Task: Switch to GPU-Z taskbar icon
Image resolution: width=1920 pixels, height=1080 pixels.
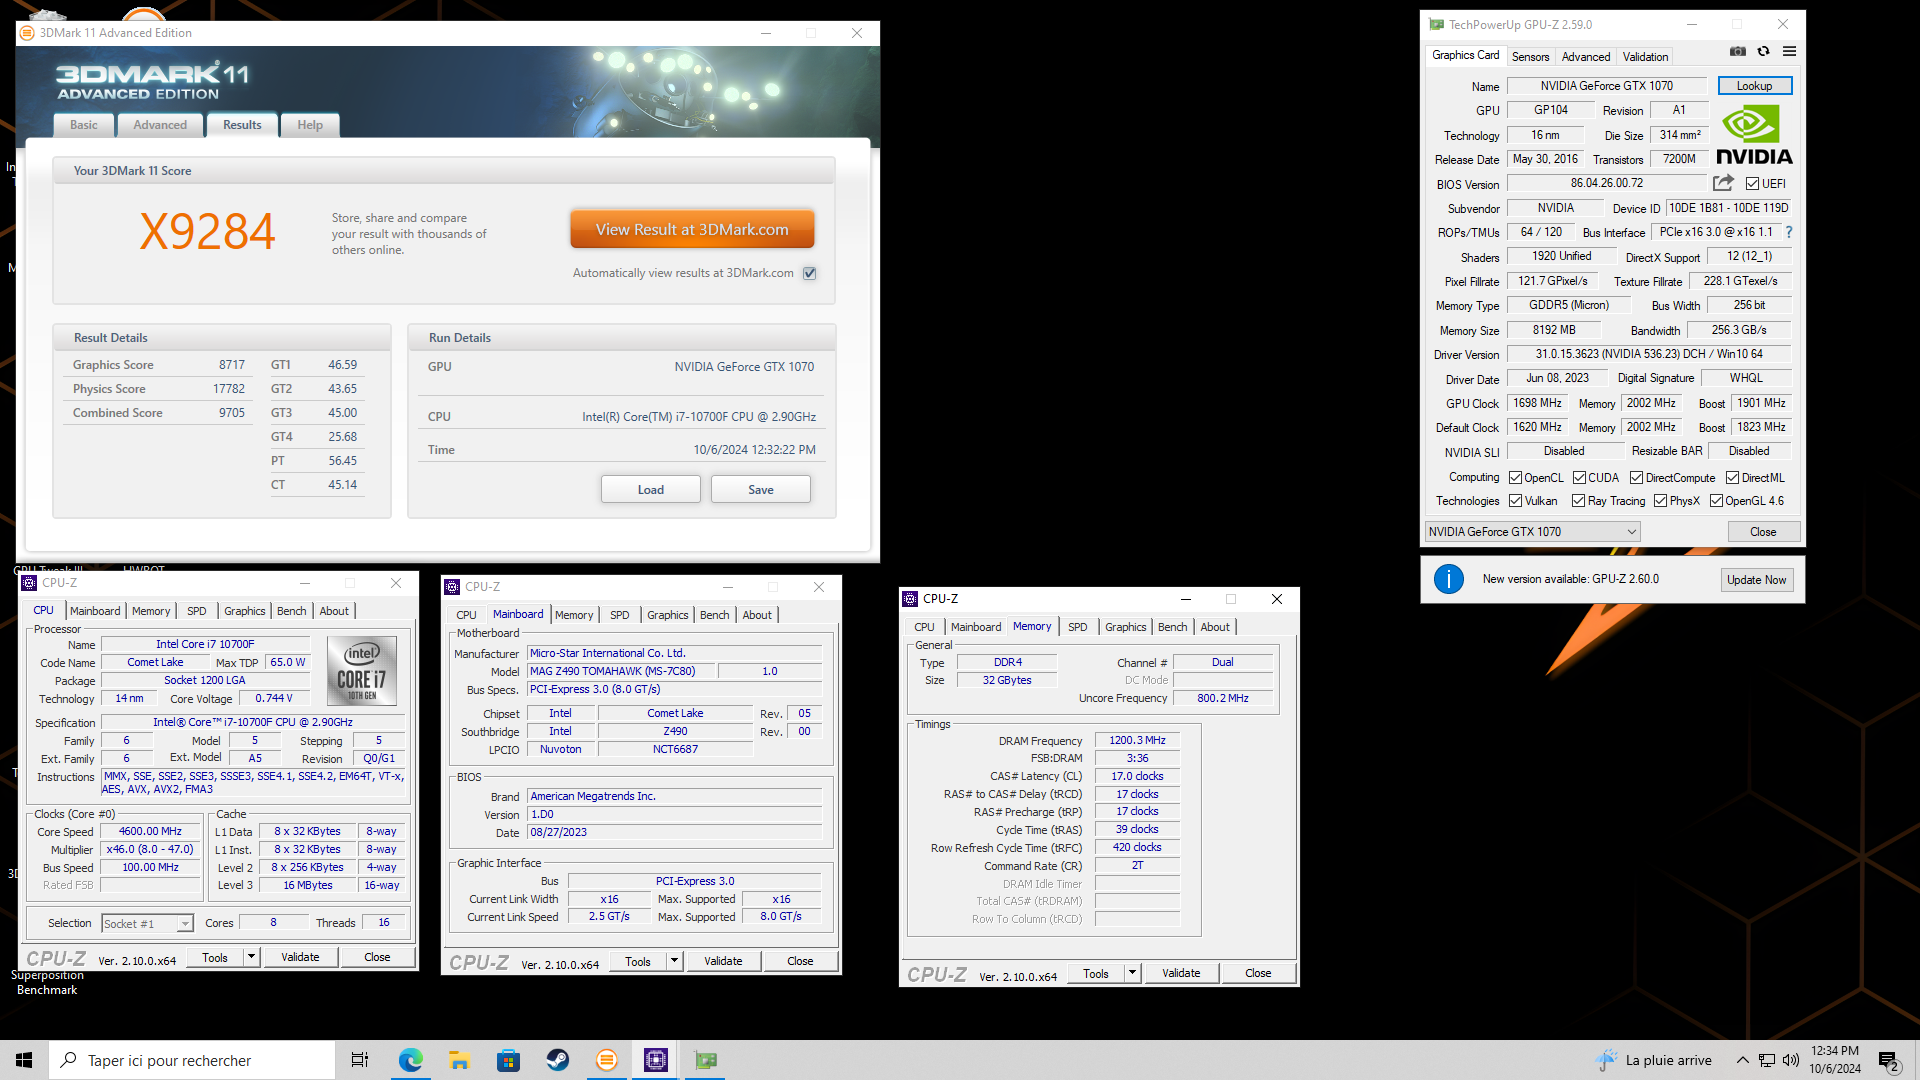Action: pos(706,1060)
